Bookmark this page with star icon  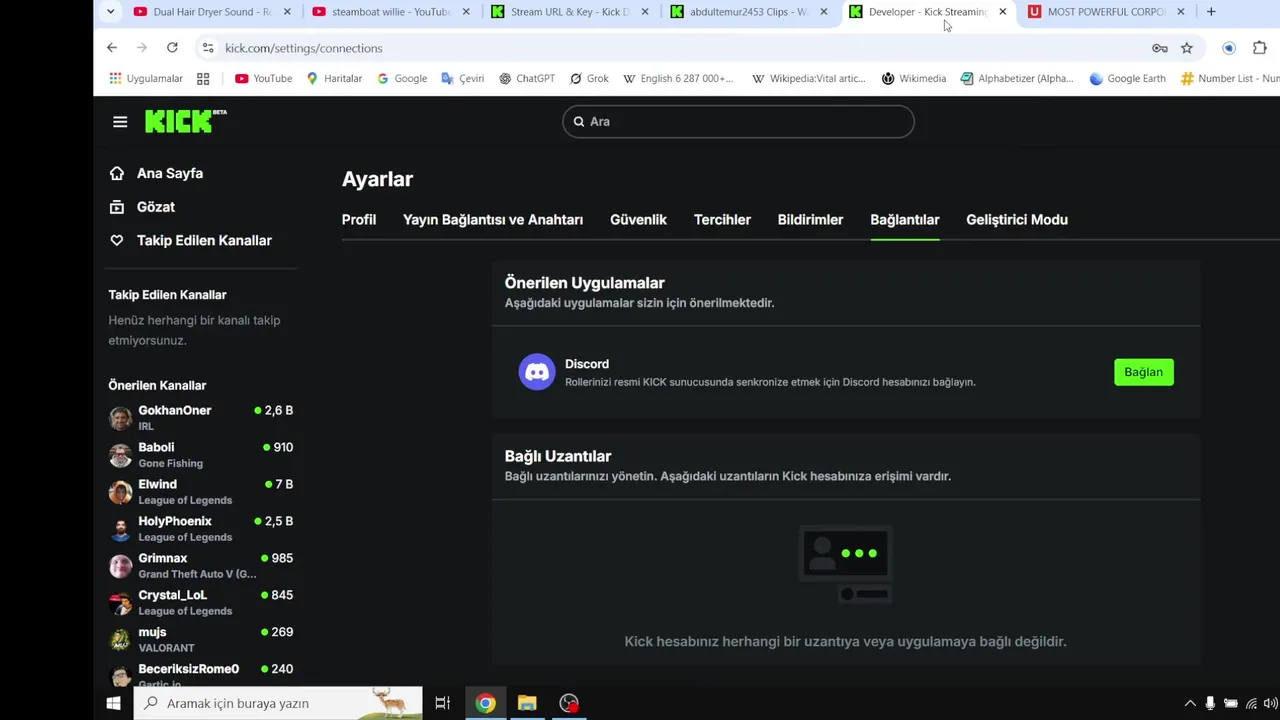(x=1187, y=47)
